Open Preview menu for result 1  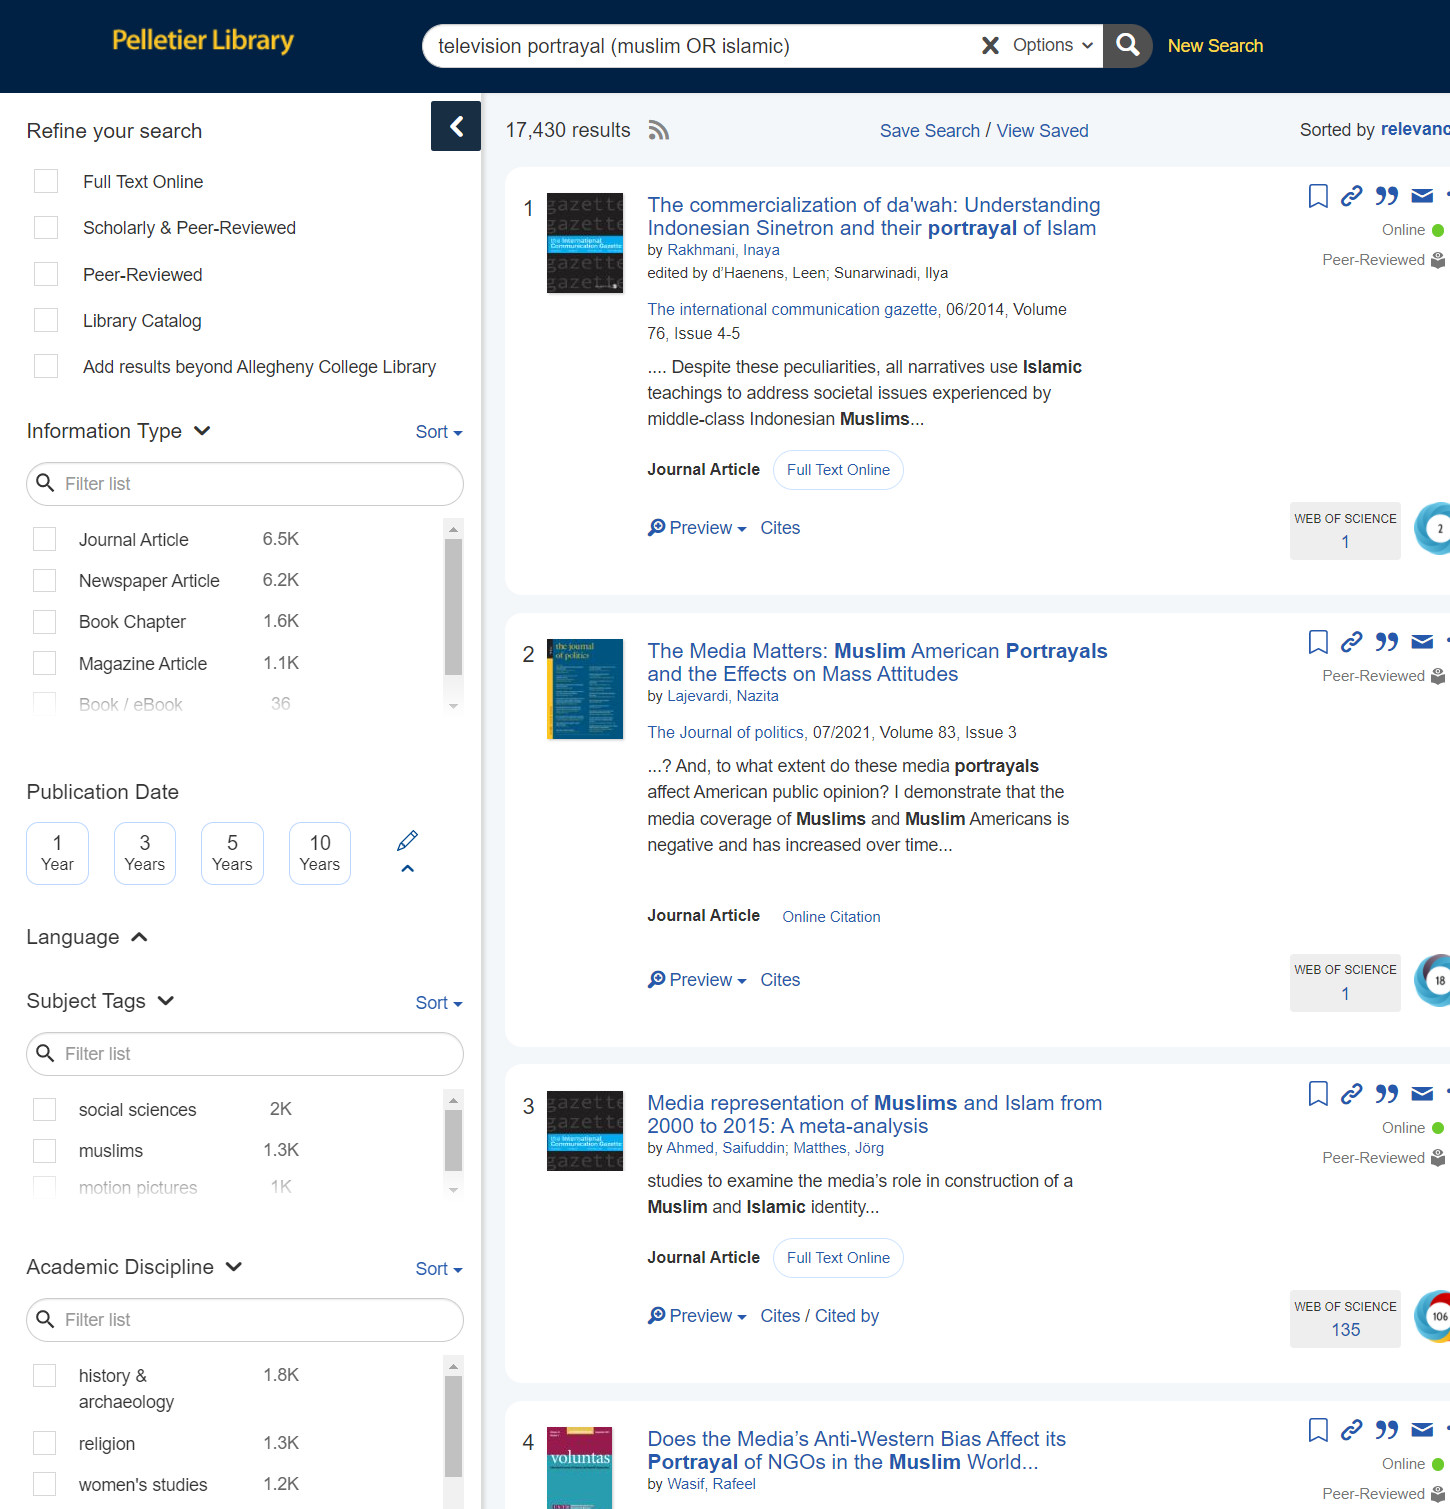point(697,528)
